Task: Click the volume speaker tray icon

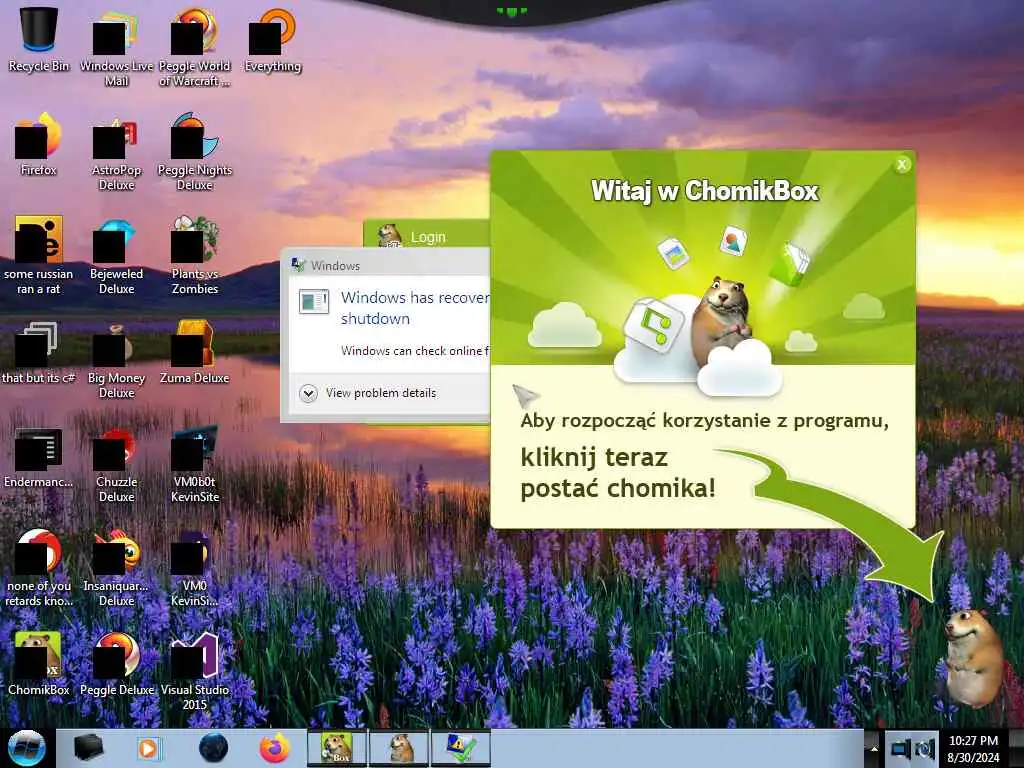Action: [x=926, y=748]
